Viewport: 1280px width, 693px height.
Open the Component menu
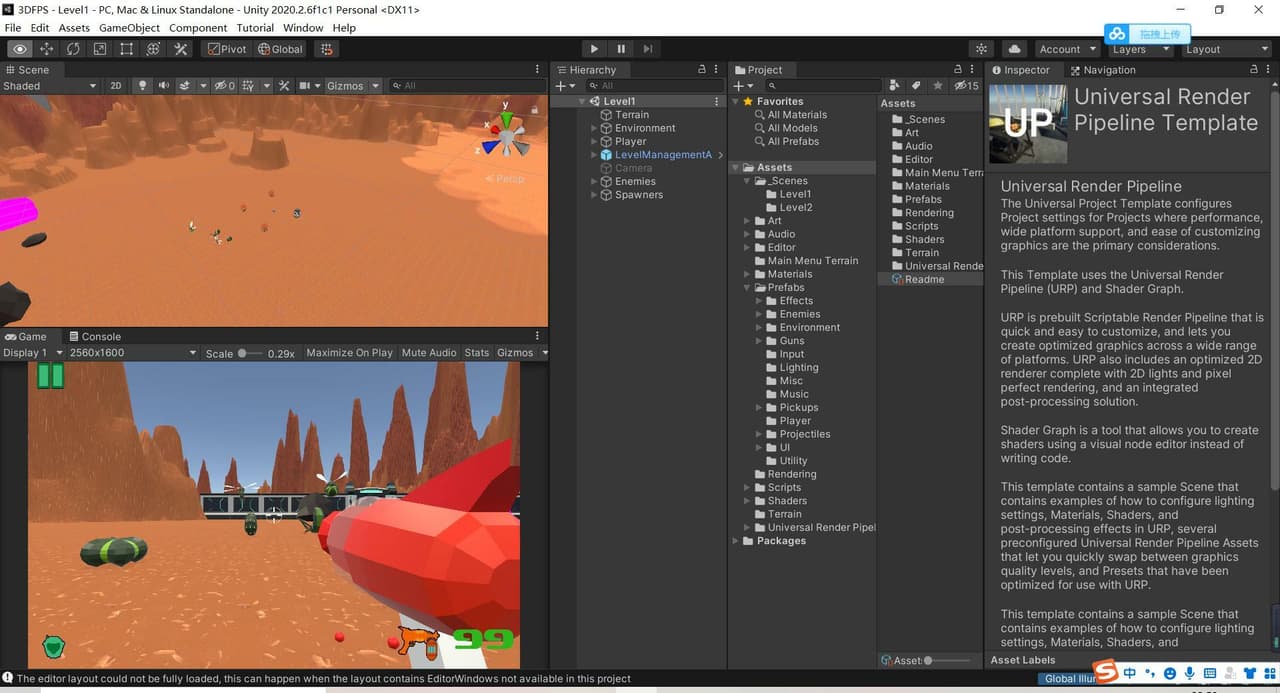click(x=198, y=28)
